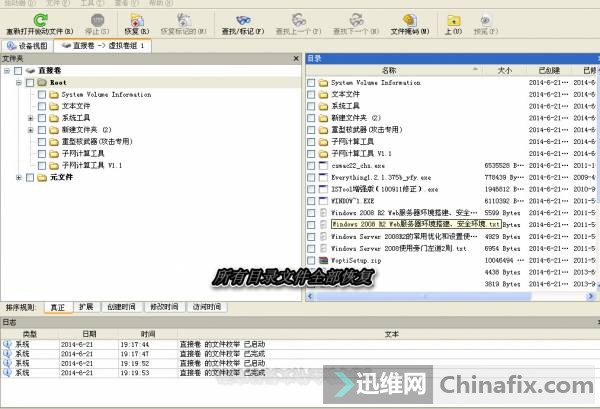Click the Root folder icon in tree
This screenshot has width=600, height=409.
[42, 83]
